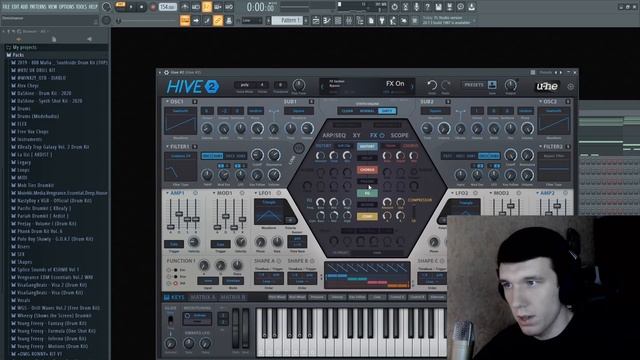Click the play button in transport
The height and width of the screenshot is (360, 640).
coord(131,7)
